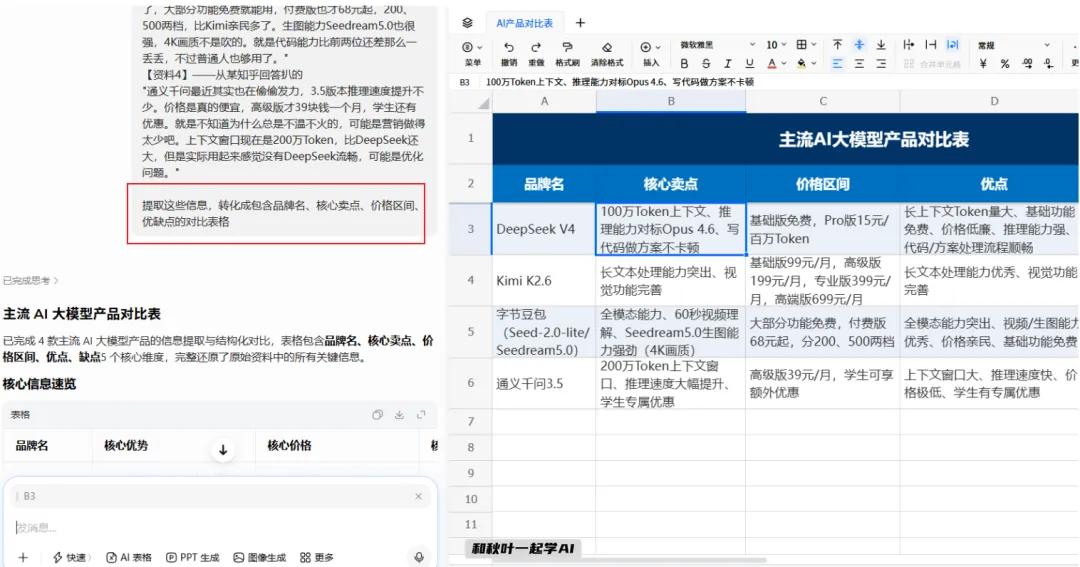Image resolution: width=1080 pixels, height=567 pixels.
Task: Expand the 已完成思考 thinking section
Action: click(30, 280)
